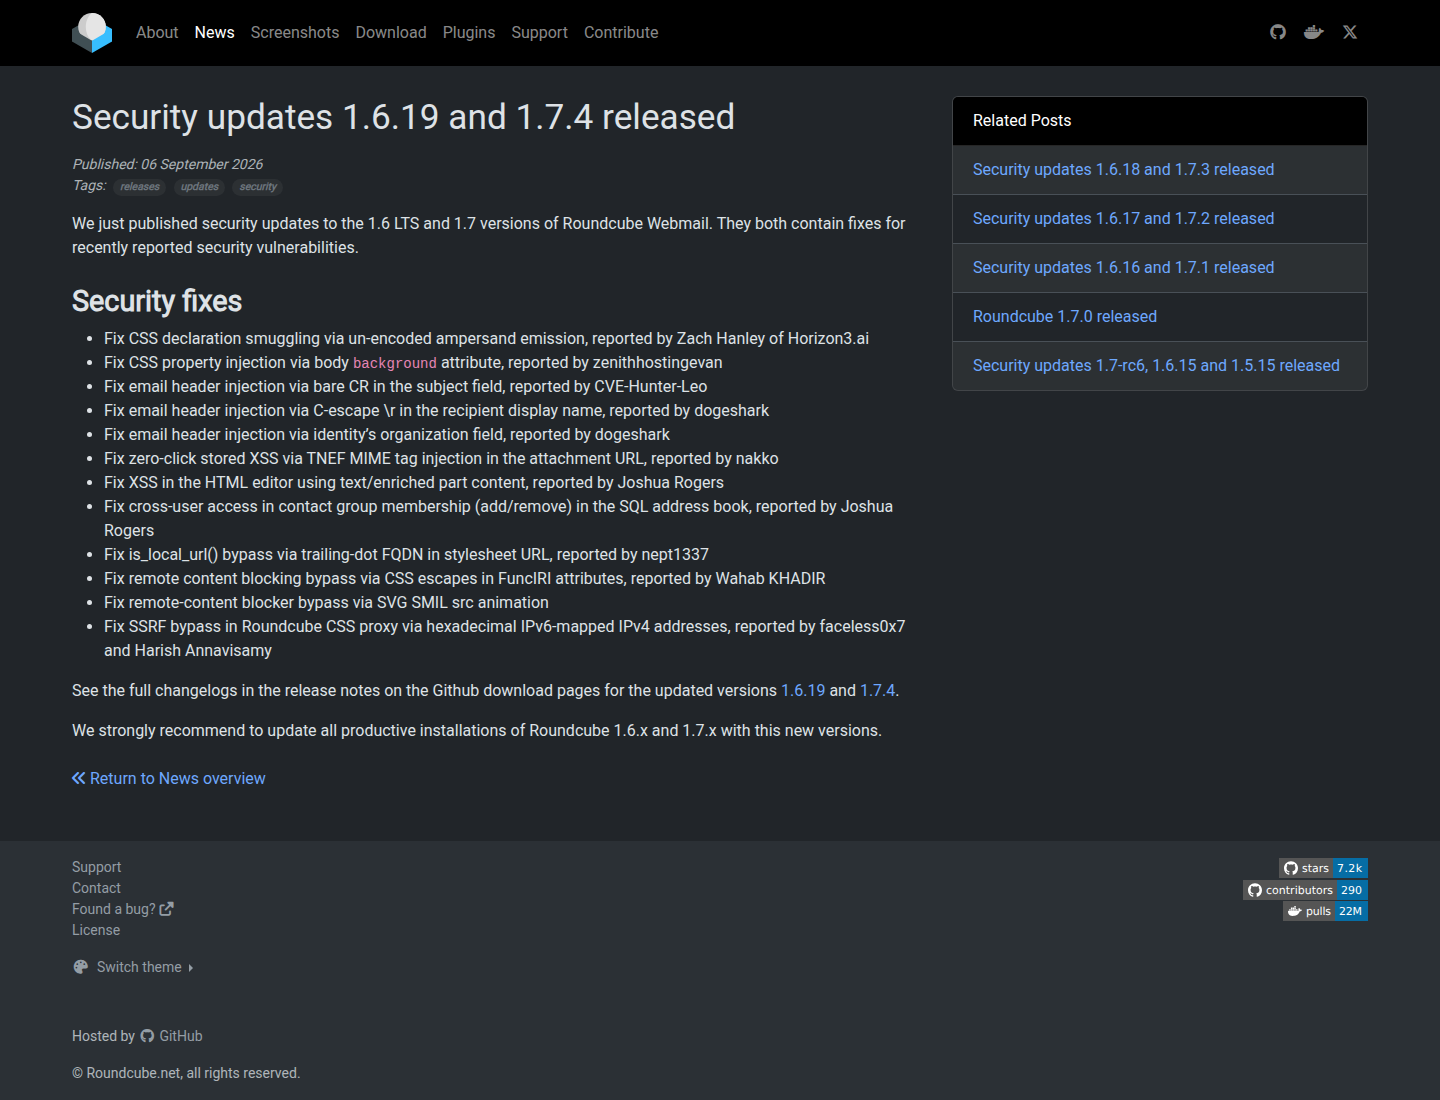Click the bullet about SSRF bypass in CSS proxy
This screenshot has height=1100, width=1440.
click(x=504, y=638)
